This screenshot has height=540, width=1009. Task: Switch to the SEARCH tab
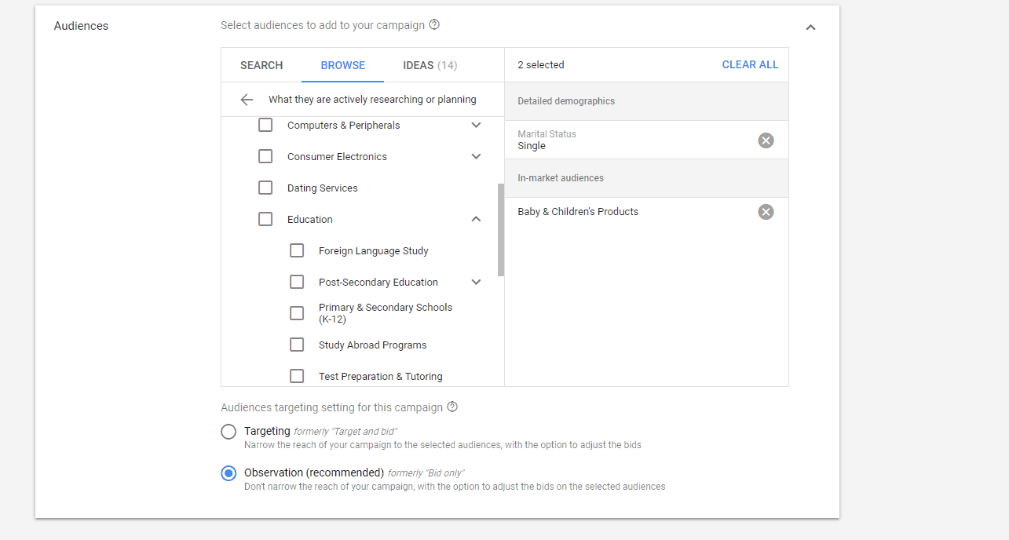[261, 65]
